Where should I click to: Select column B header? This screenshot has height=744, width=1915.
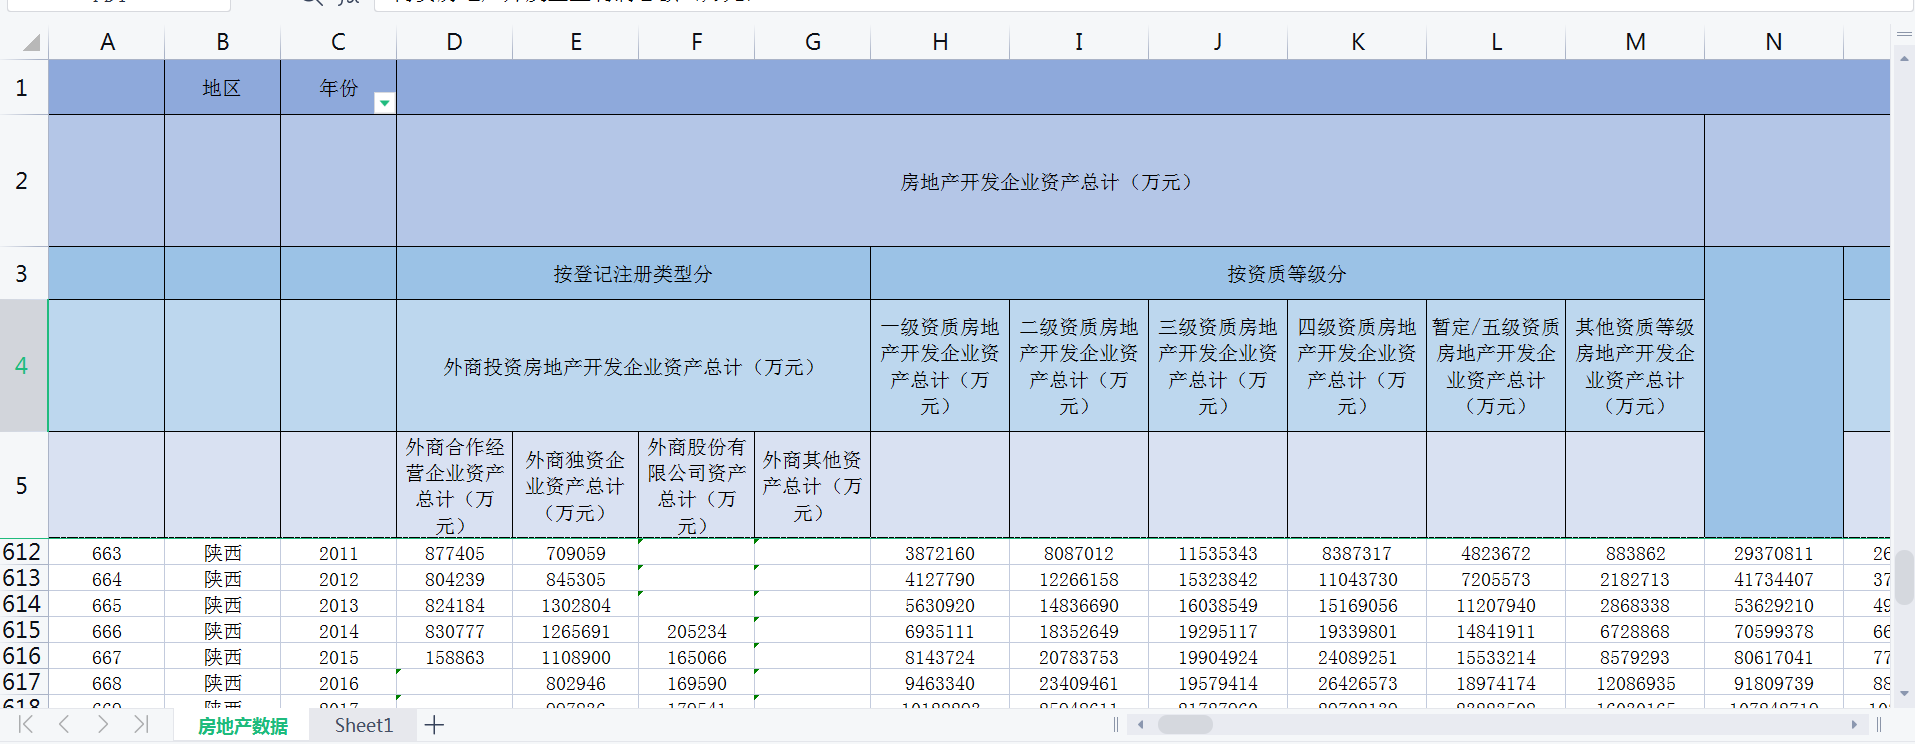pyautogui.click(x=223, y=42)
